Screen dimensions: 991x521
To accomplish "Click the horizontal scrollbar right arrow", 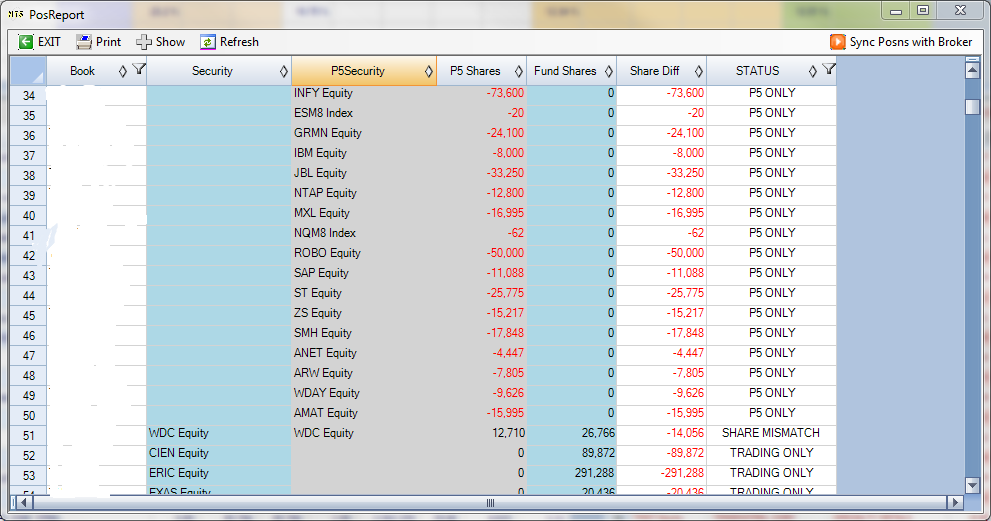I will coord(954,503).
